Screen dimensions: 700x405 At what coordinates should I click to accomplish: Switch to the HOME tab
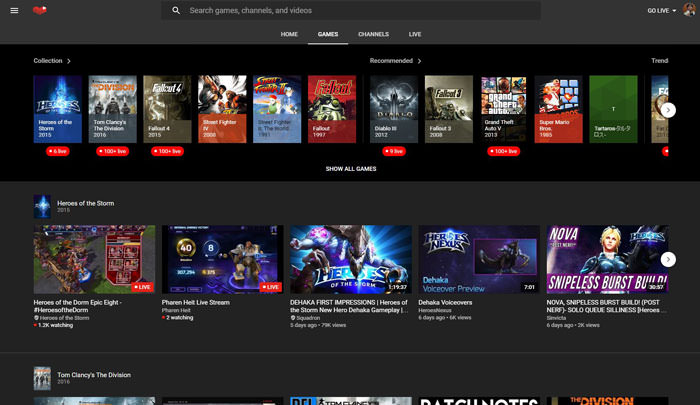click(x=289, y=34)
